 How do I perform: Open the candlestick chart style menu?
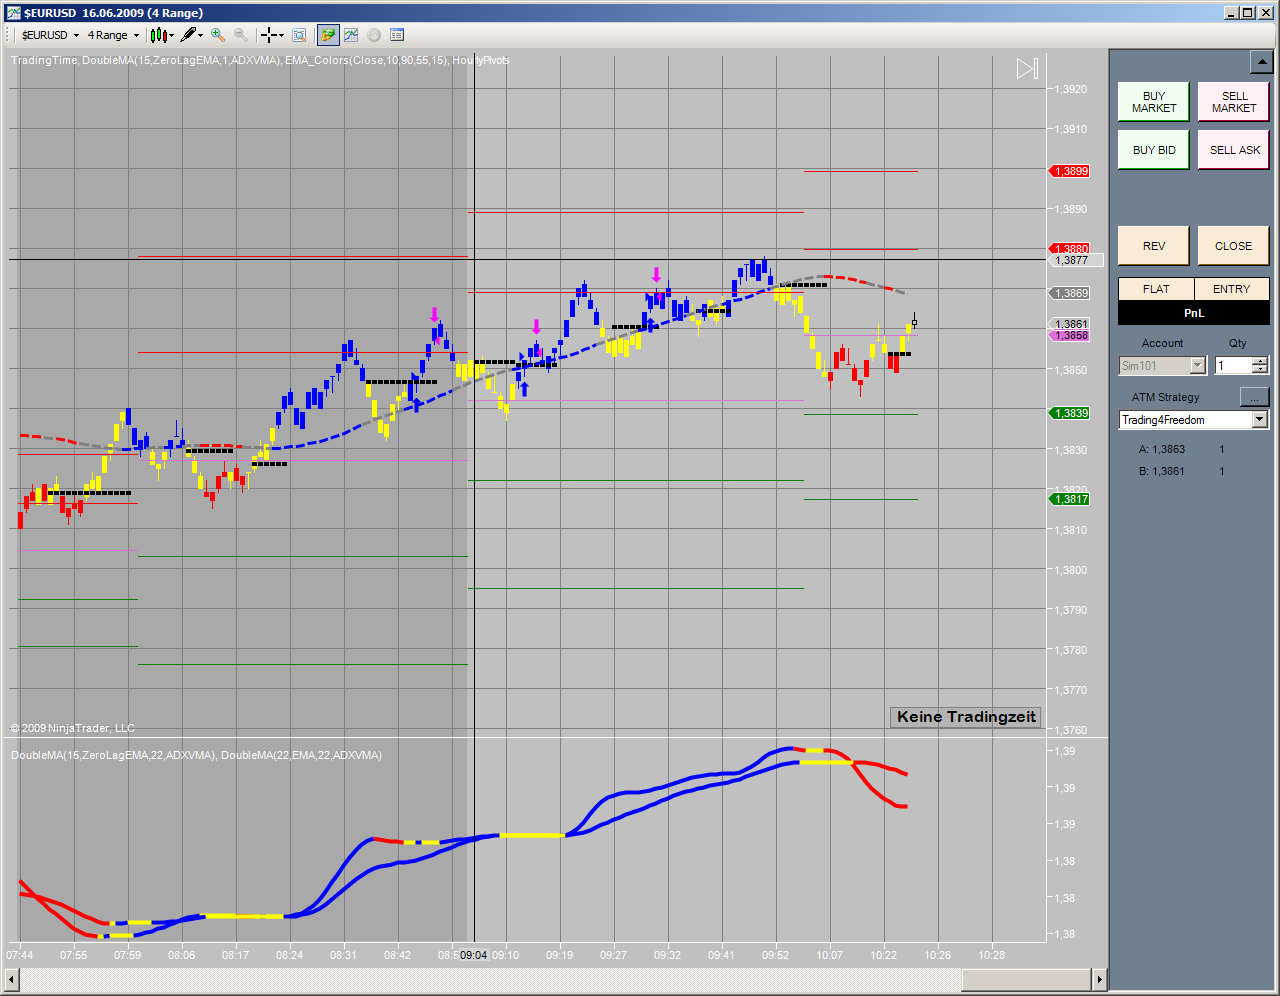coord(158,35)
